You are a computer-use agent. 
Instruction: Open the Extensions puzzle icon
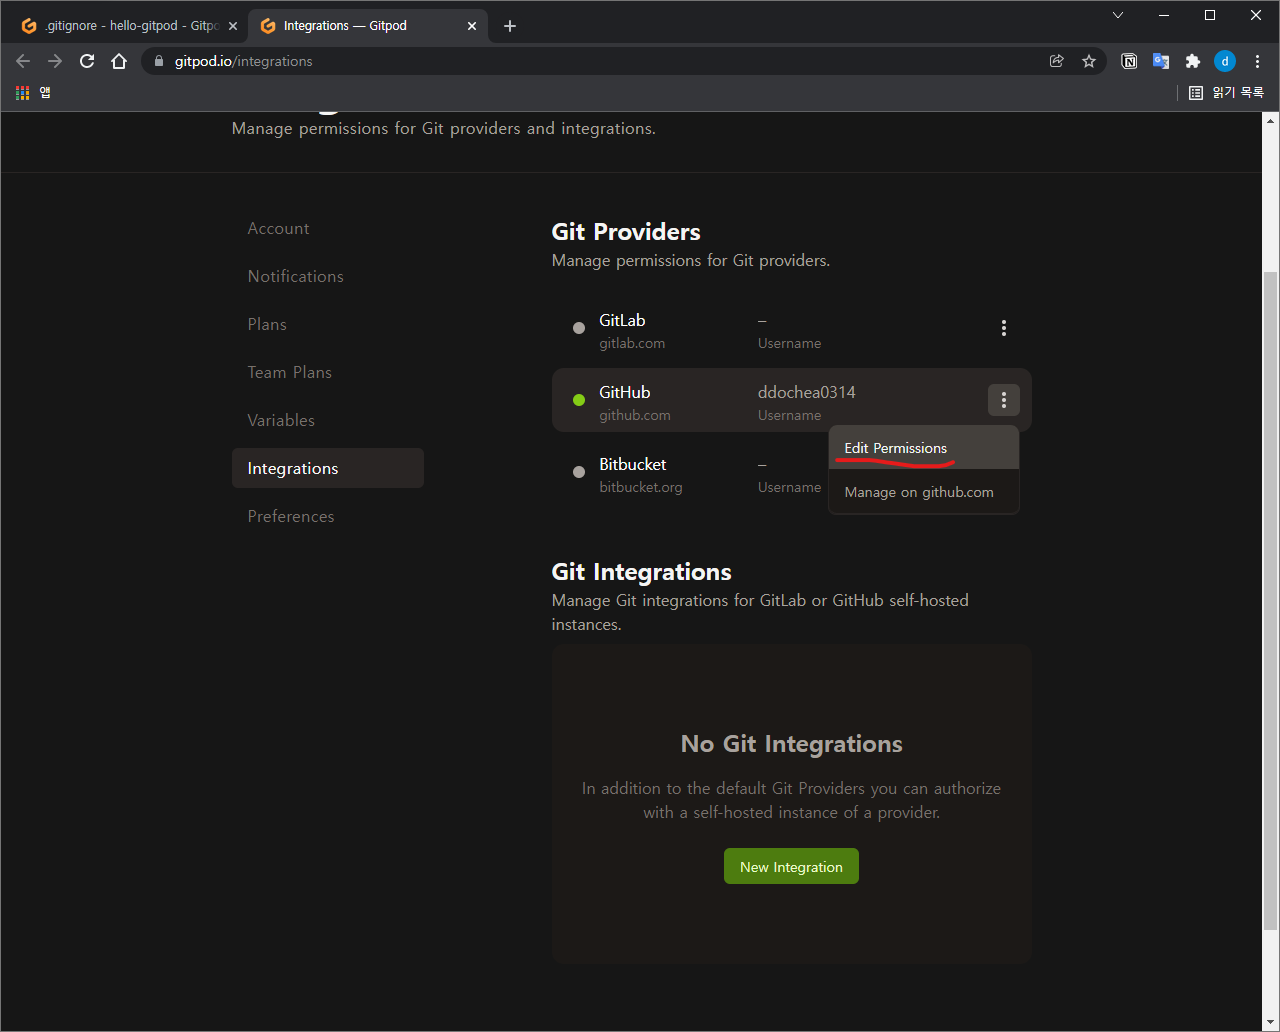click(1193, 61)
